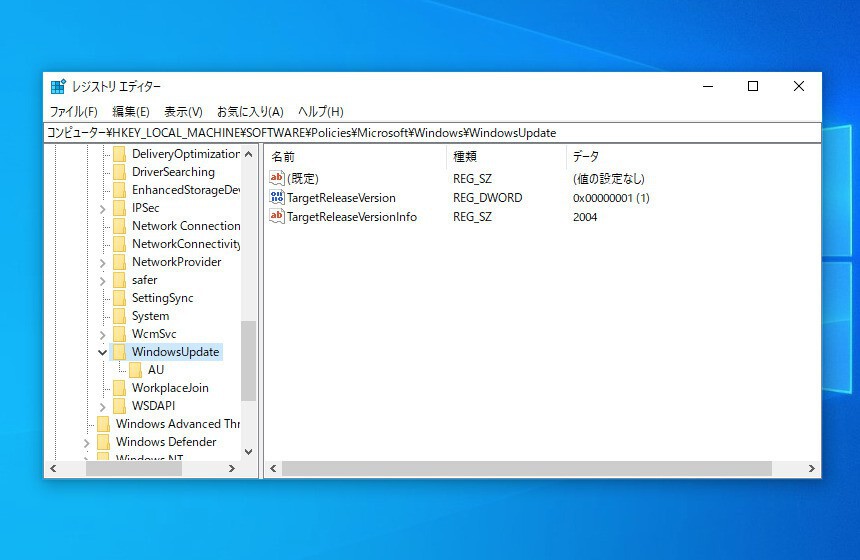
Task: Click the NetworkConnectivity folder icon
Action: tap(120, 244)
